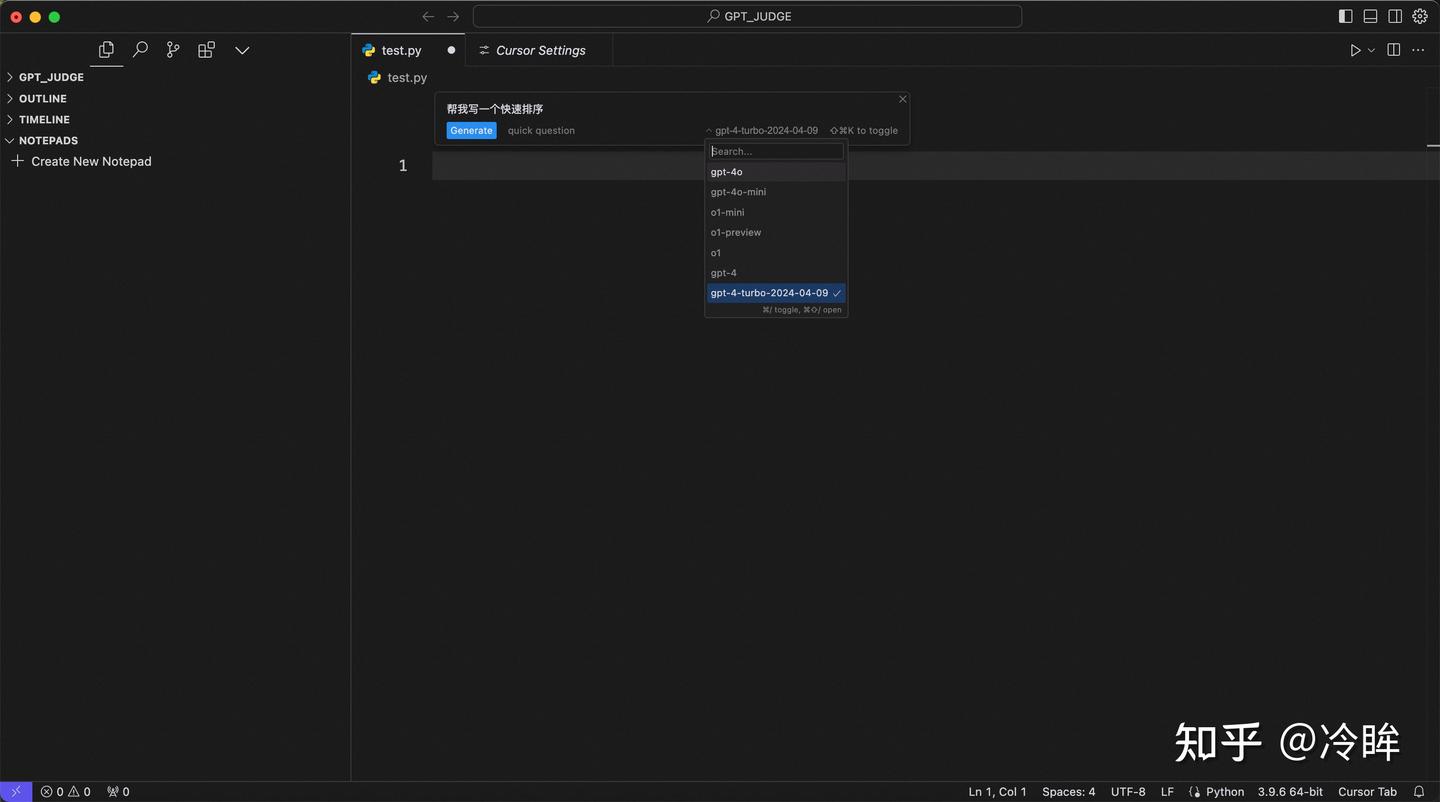Viewport: 1440px width, 802px height.
Task: Click inside the model search field
Action: coord(775,151)
